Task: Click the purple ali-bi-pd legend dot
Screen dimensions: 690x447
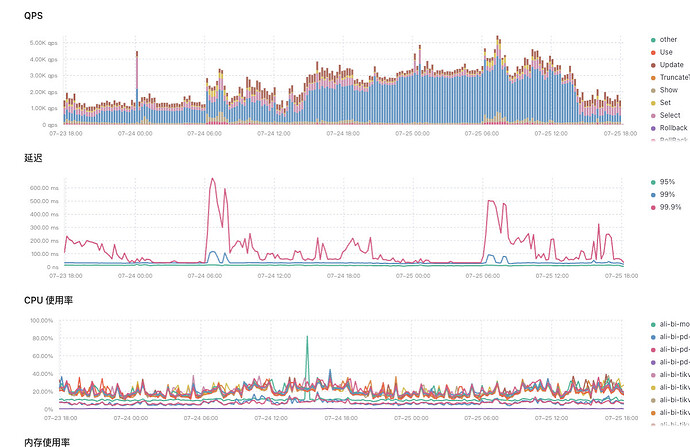Action: pyautogui.click(x=653, y=363)
